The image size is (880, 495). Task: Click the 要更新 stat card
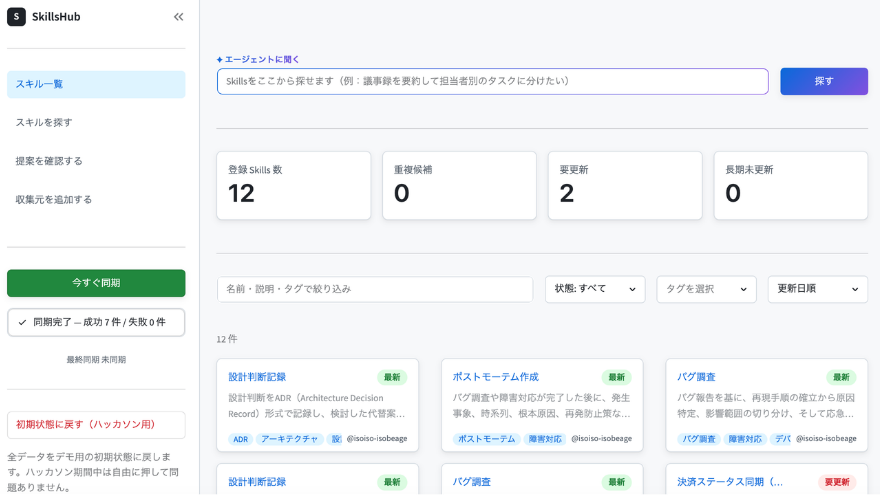click(x=625, y=186)
